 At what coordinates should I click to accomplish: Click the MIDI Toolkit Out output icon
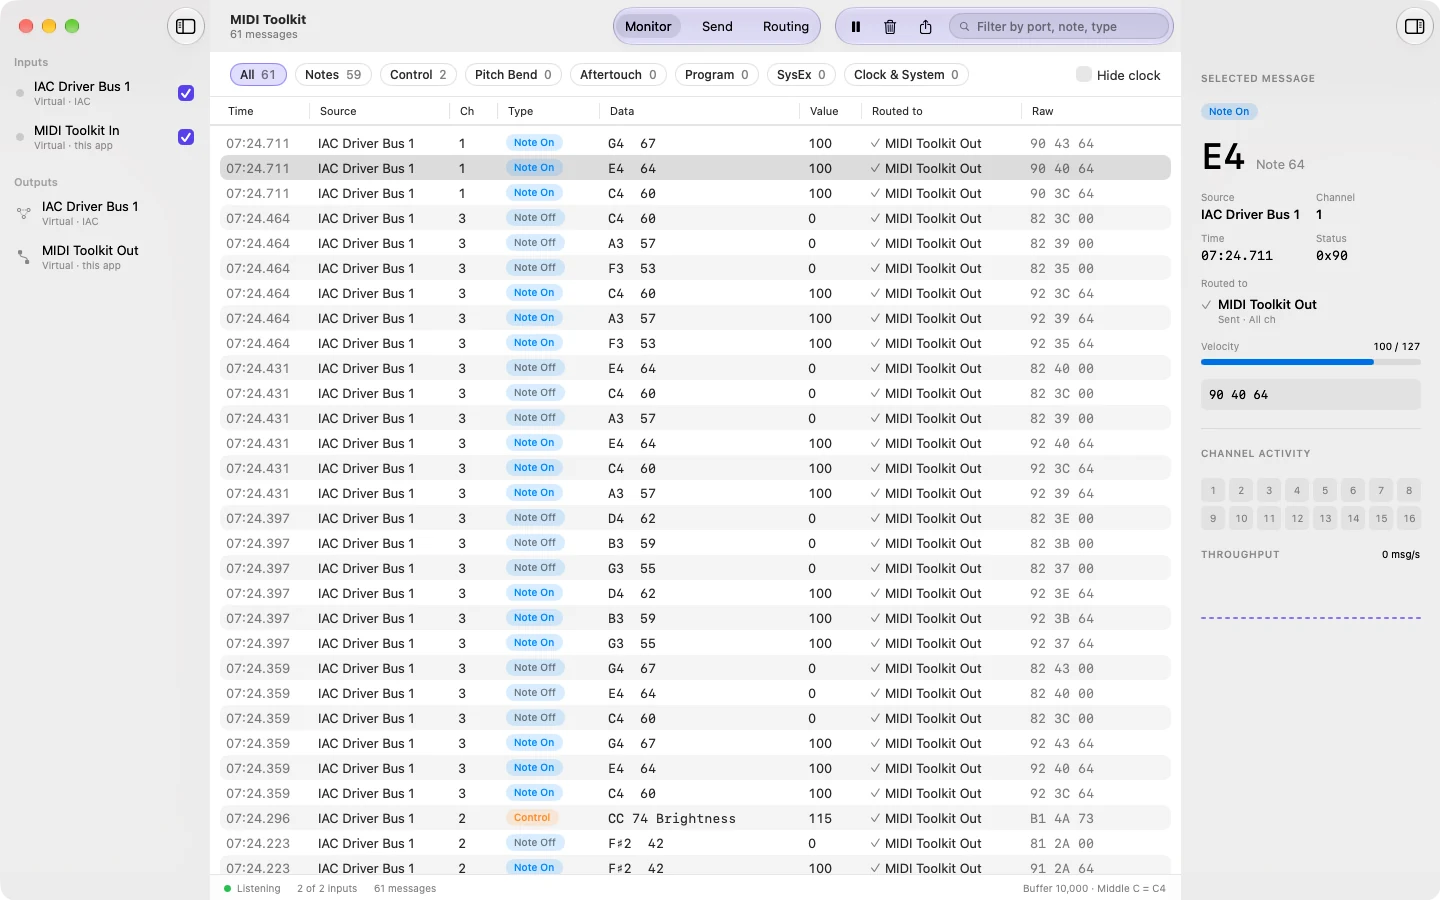click(24, 257)
